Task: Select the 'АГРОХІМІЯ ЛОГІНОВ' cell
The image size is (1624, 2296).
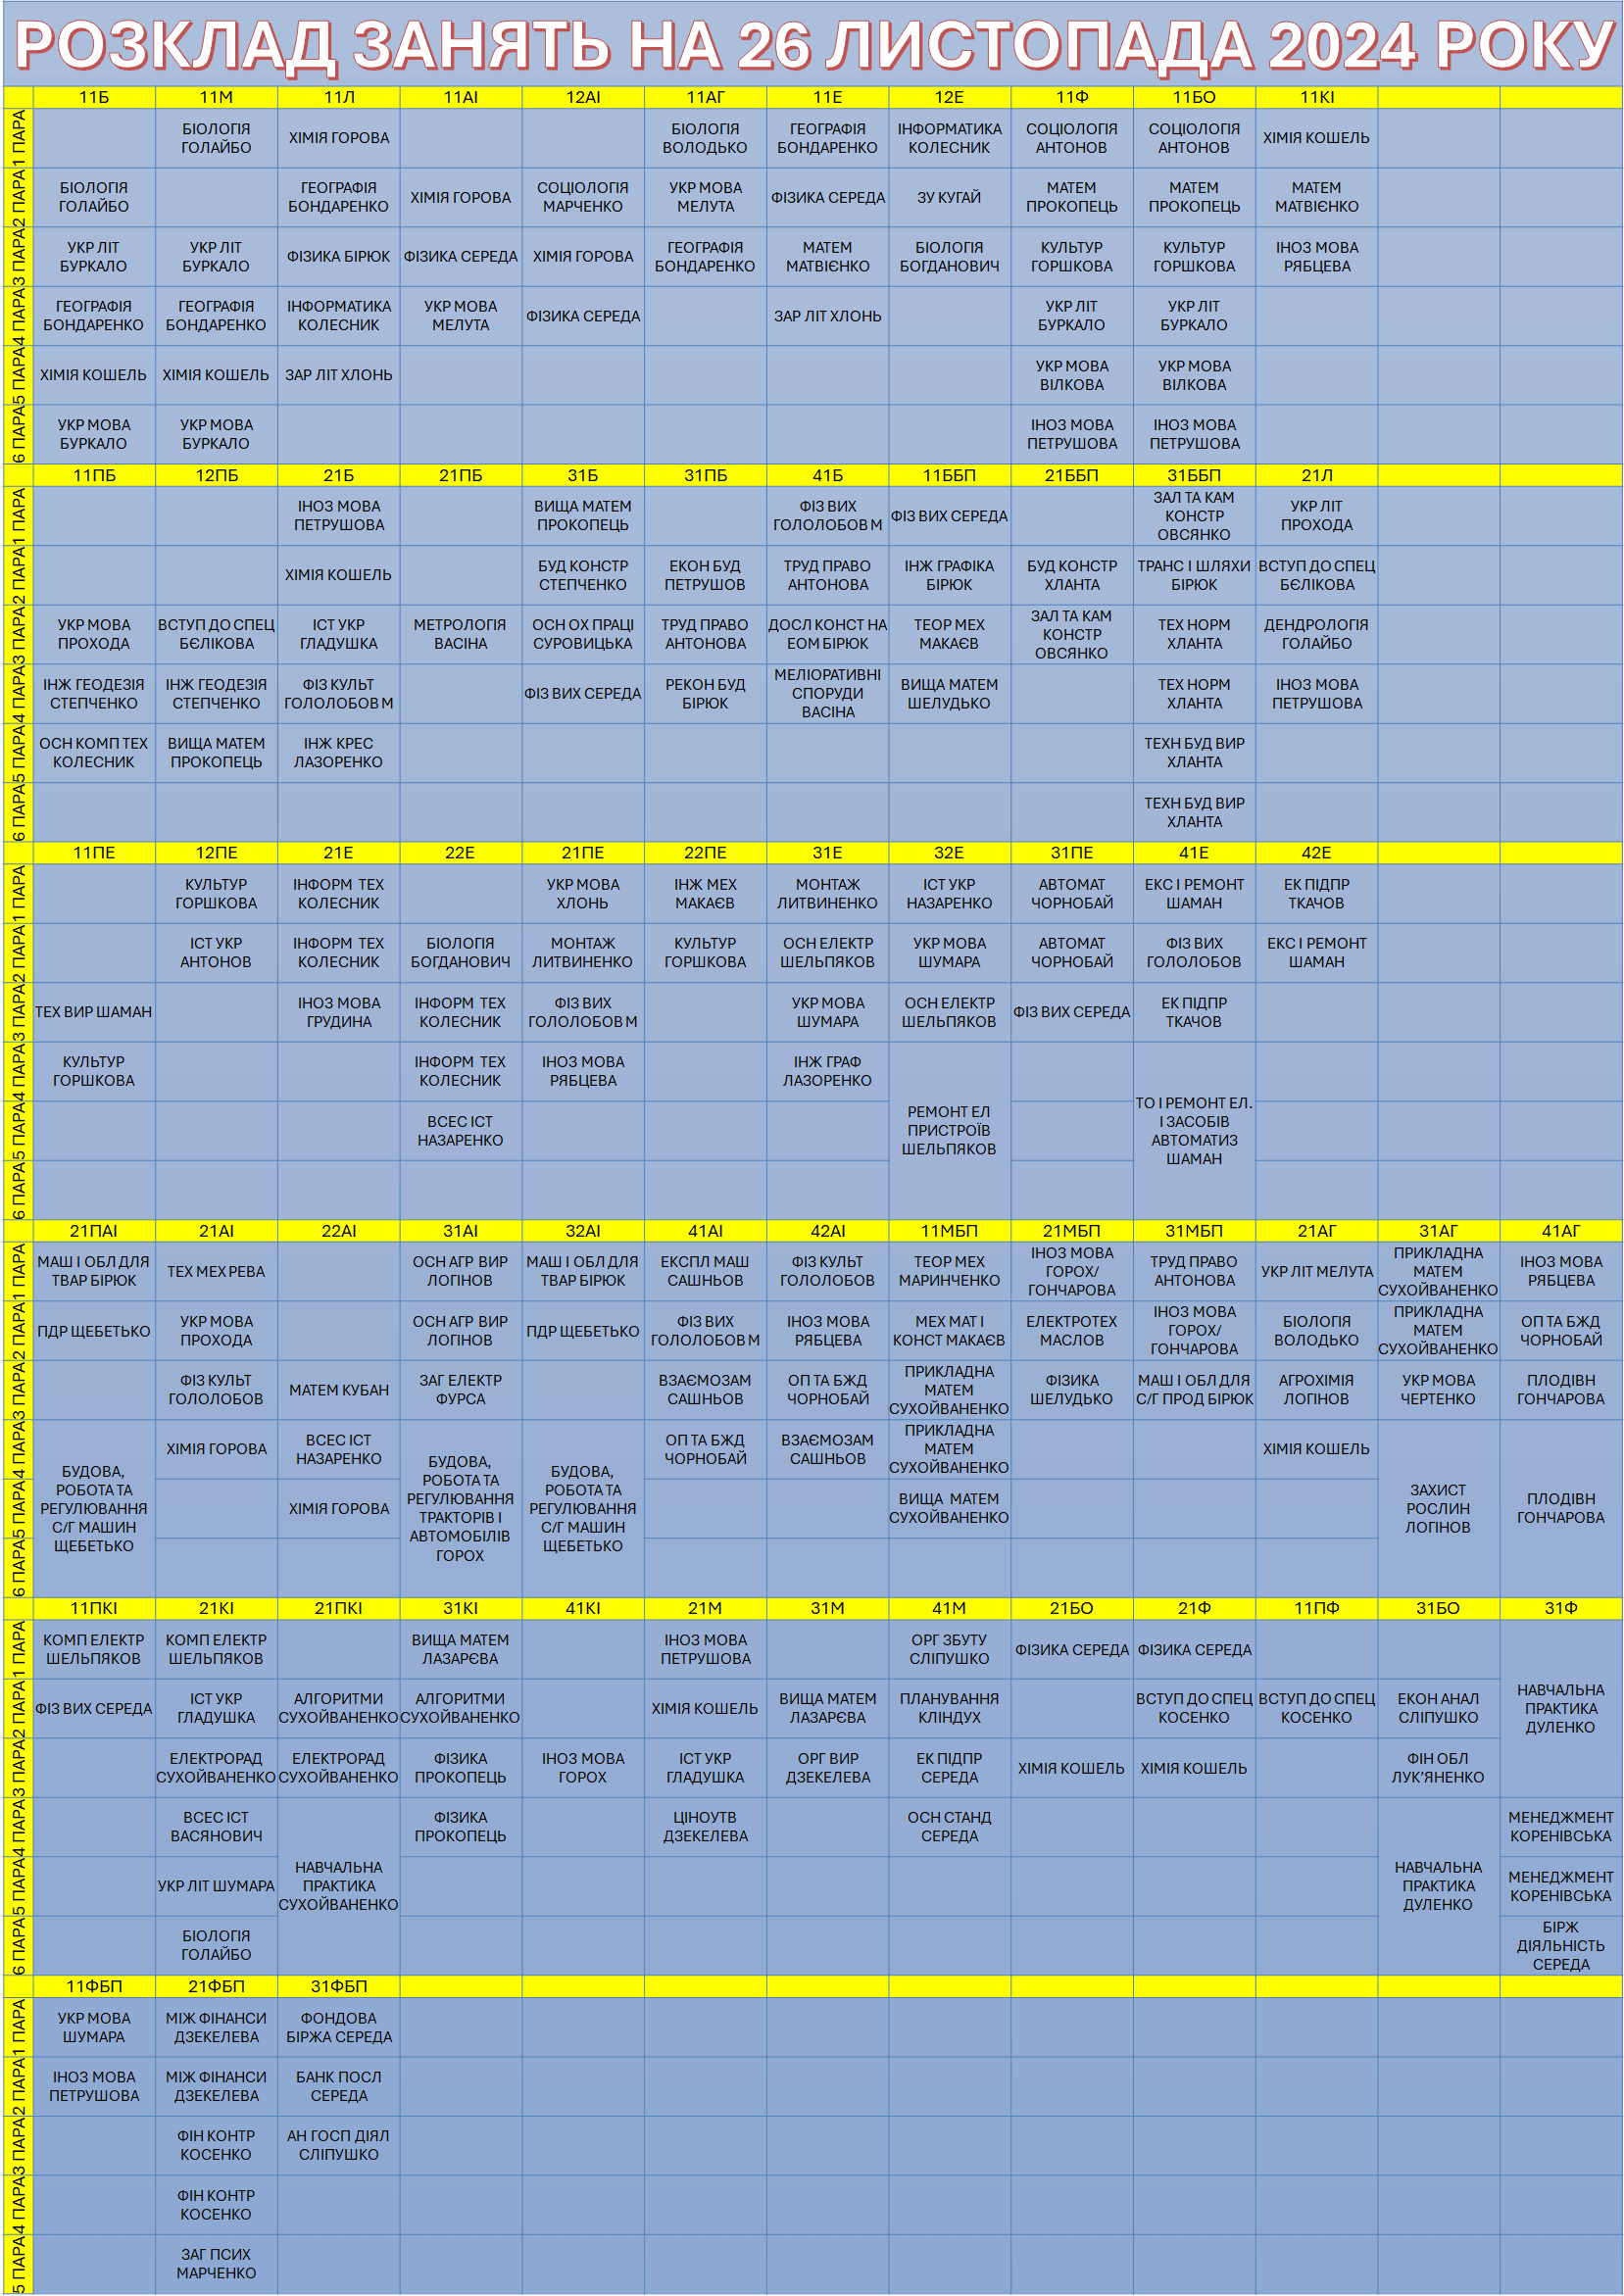Action: coord(1316,1390)
